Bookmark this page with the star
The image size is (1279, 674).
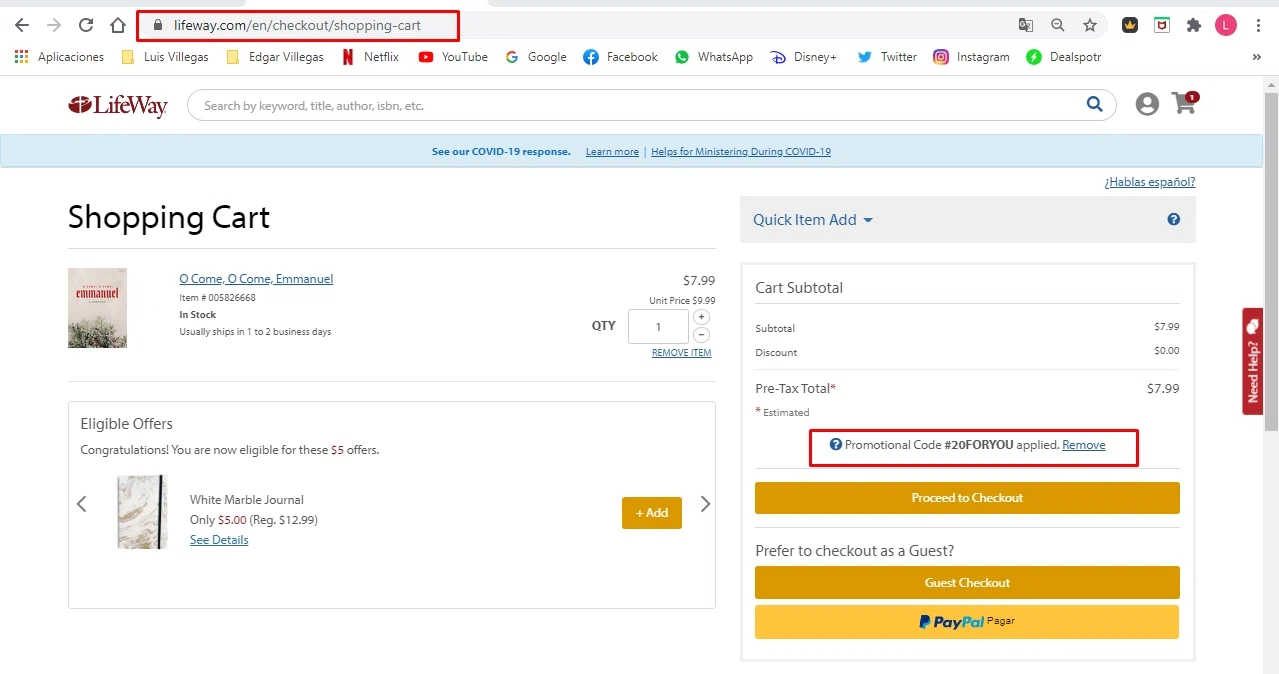(1090, 25)
